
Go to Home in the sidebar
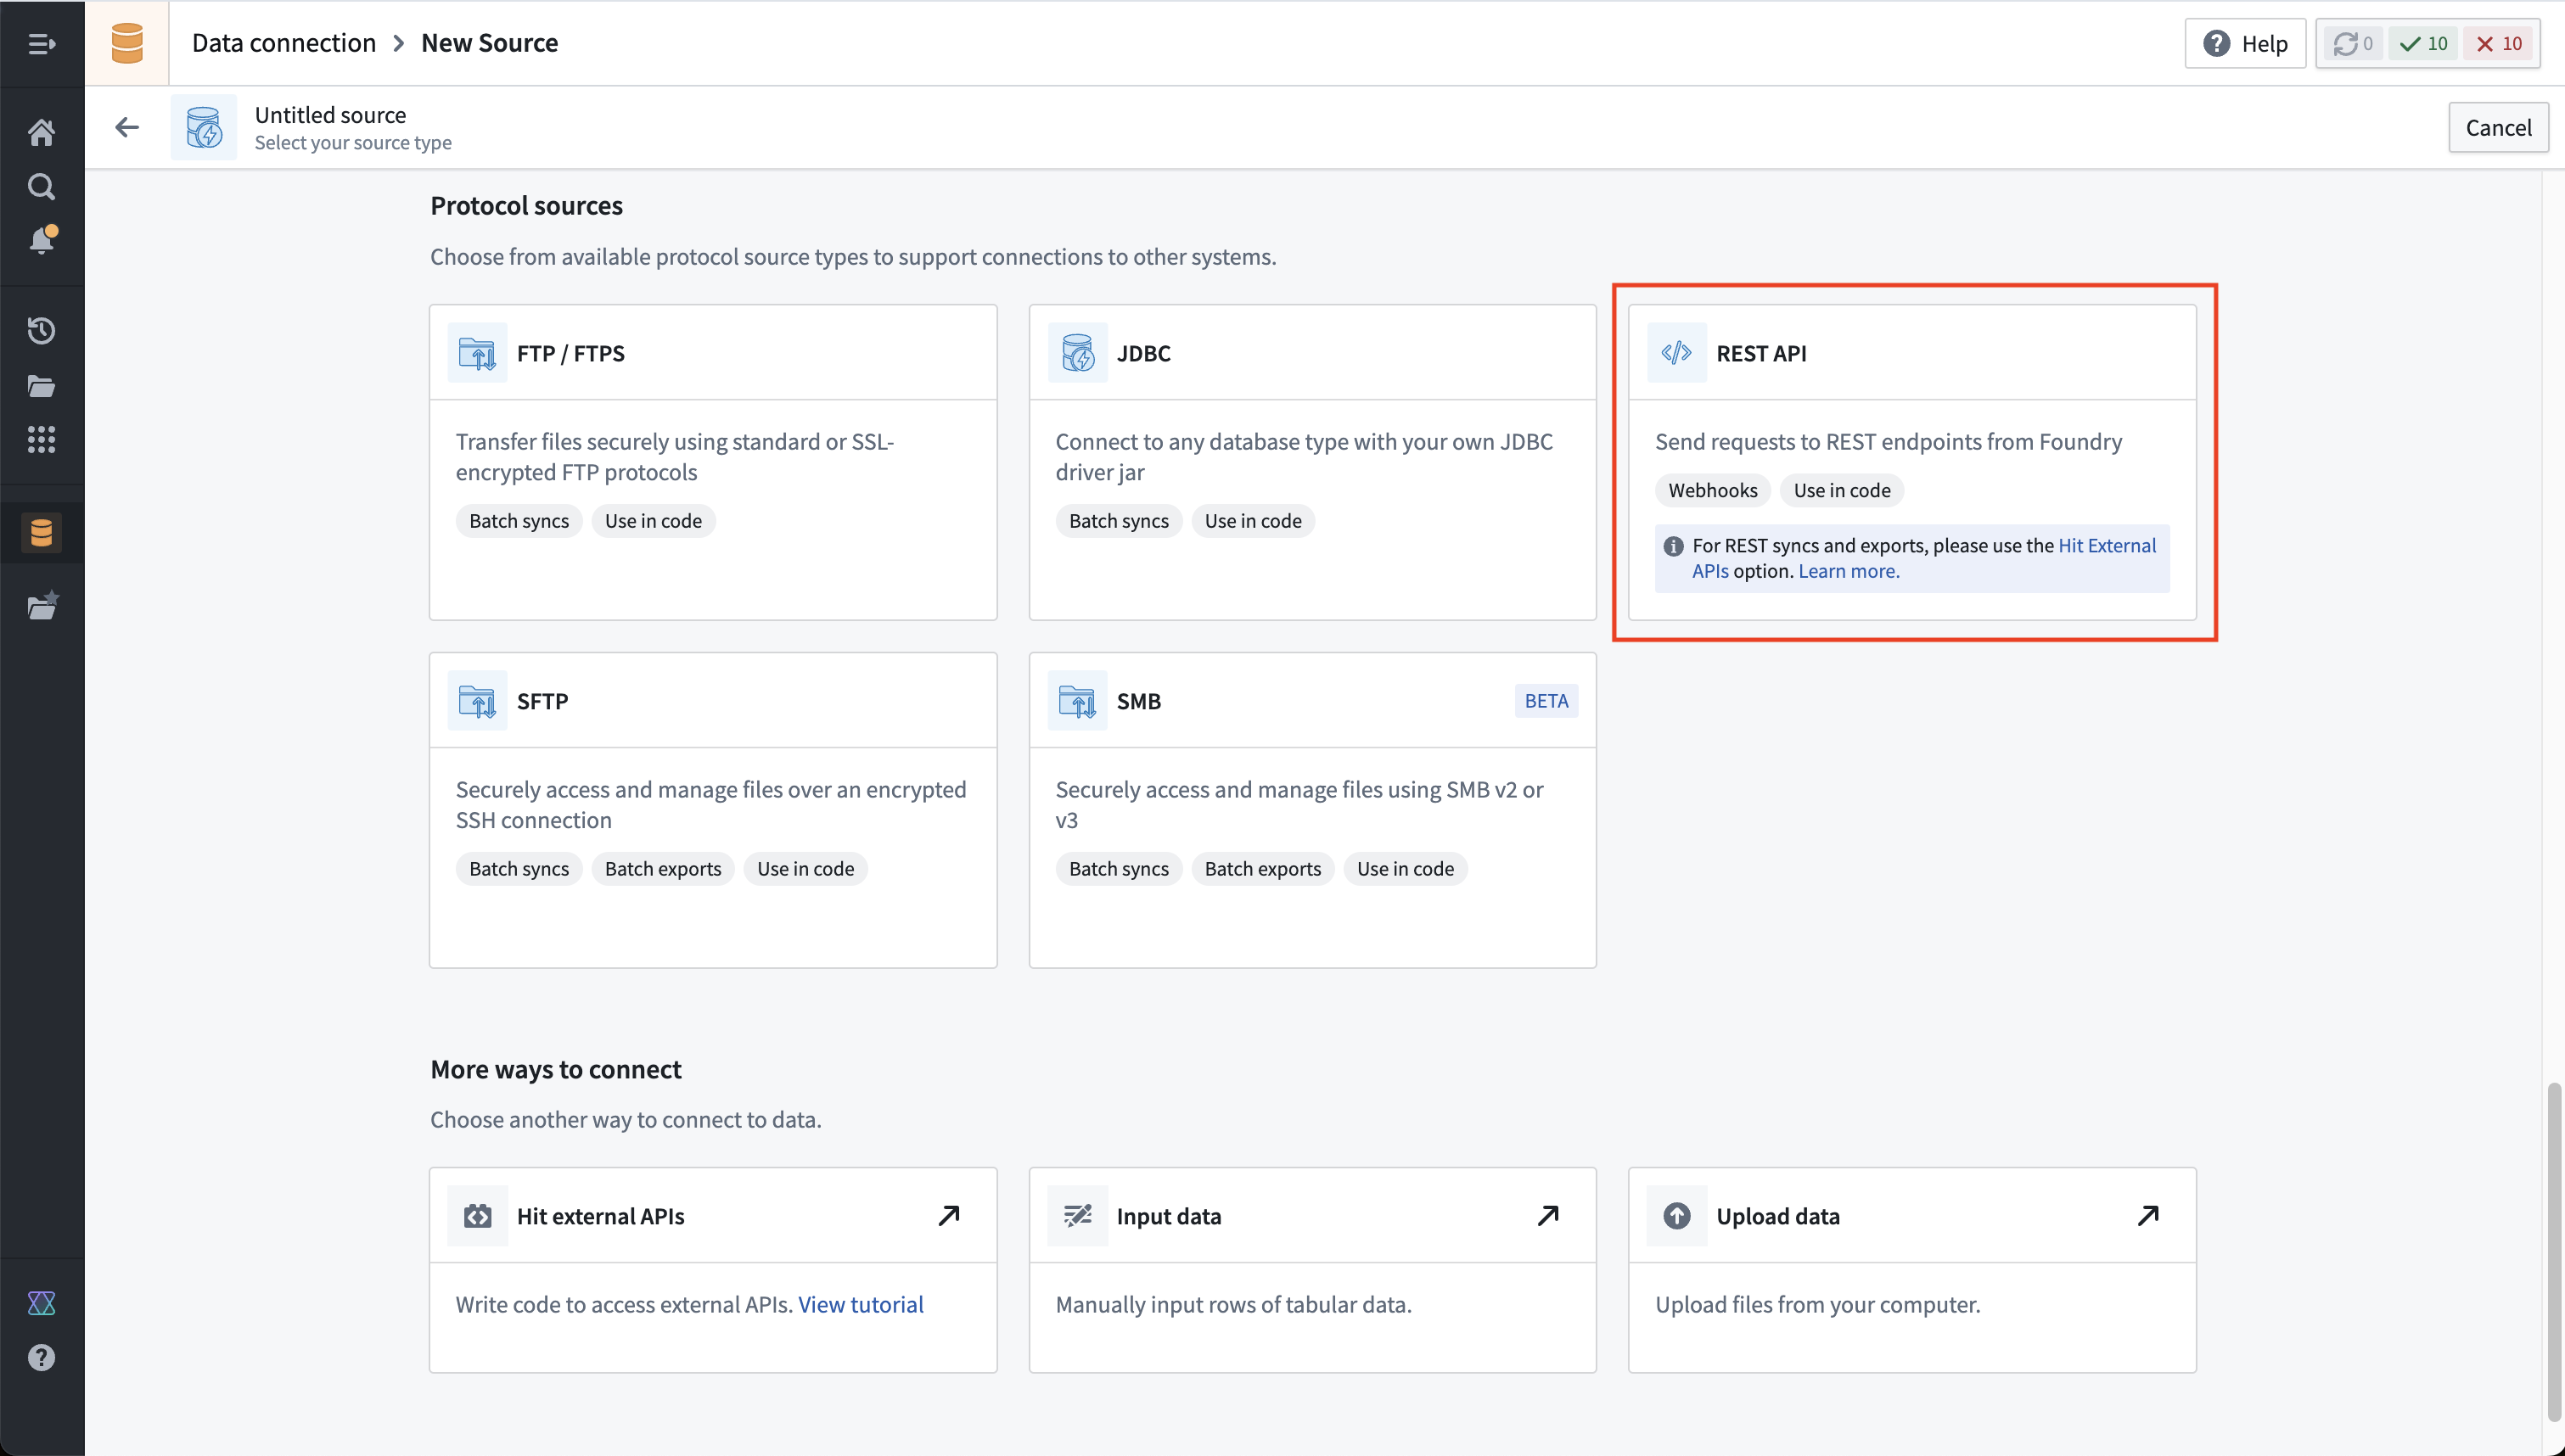click(41, 132)
